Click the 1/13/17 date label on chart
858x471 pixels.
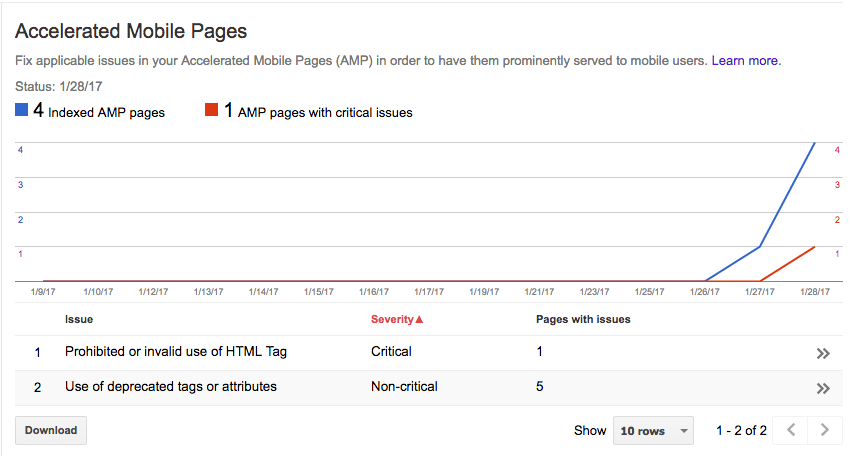pyautogui.click(x=208, y=292)
